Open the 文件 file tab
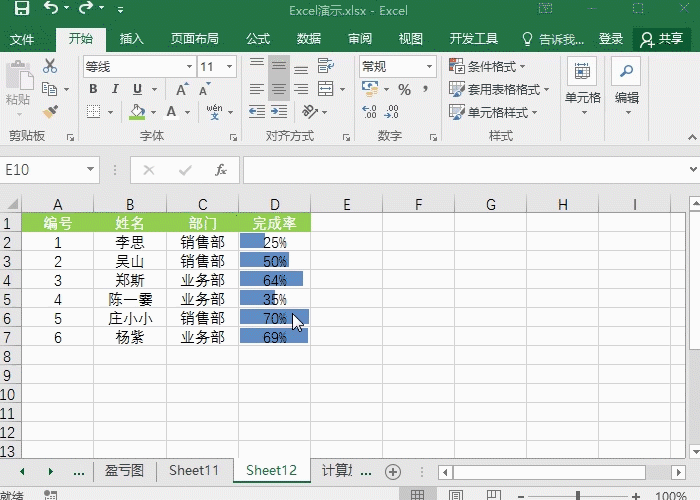700x500 pixels. [x=22, y=39]
